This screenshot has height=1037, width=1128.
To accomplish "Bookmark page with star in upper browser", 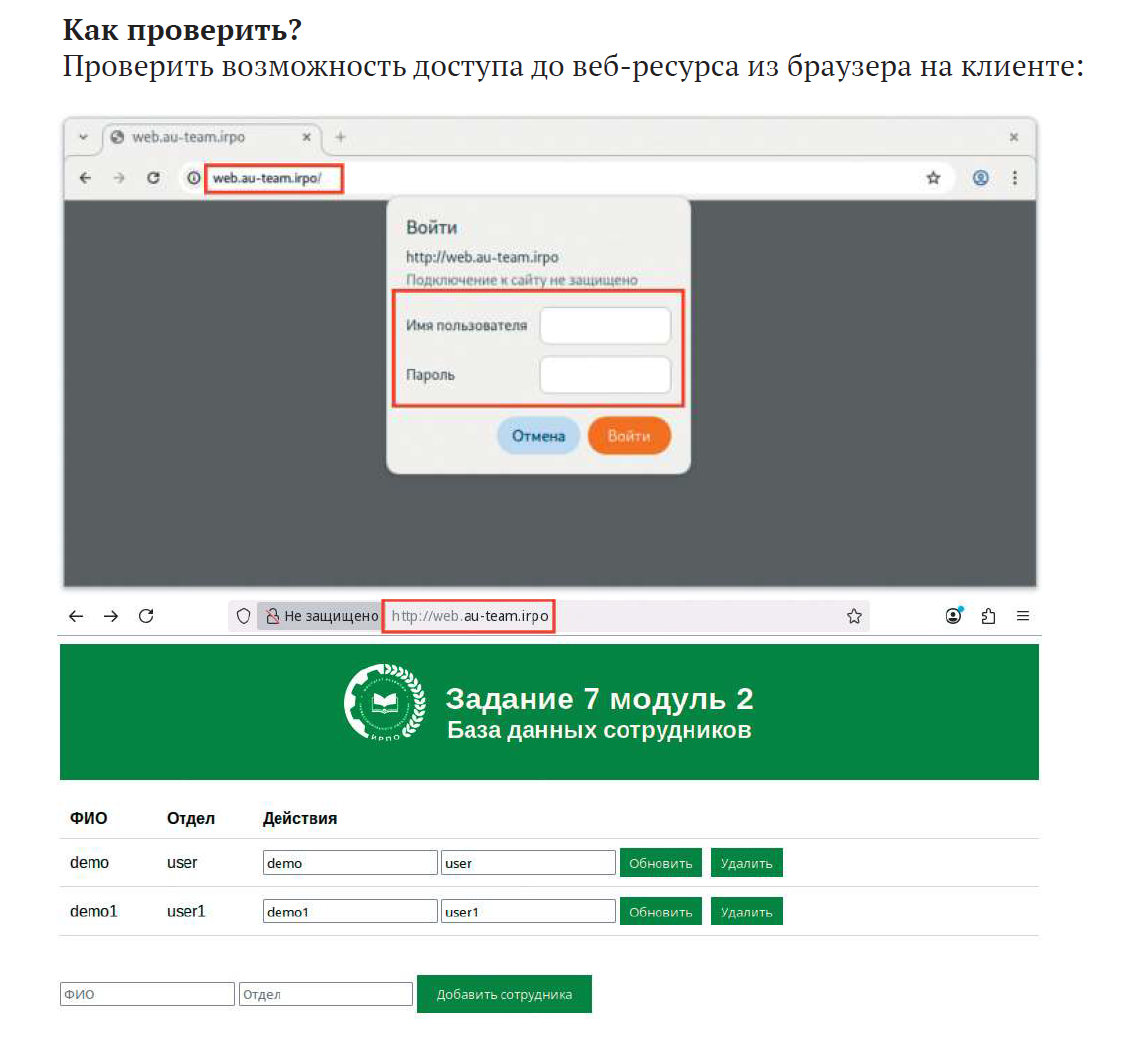I will coord(933,178).
